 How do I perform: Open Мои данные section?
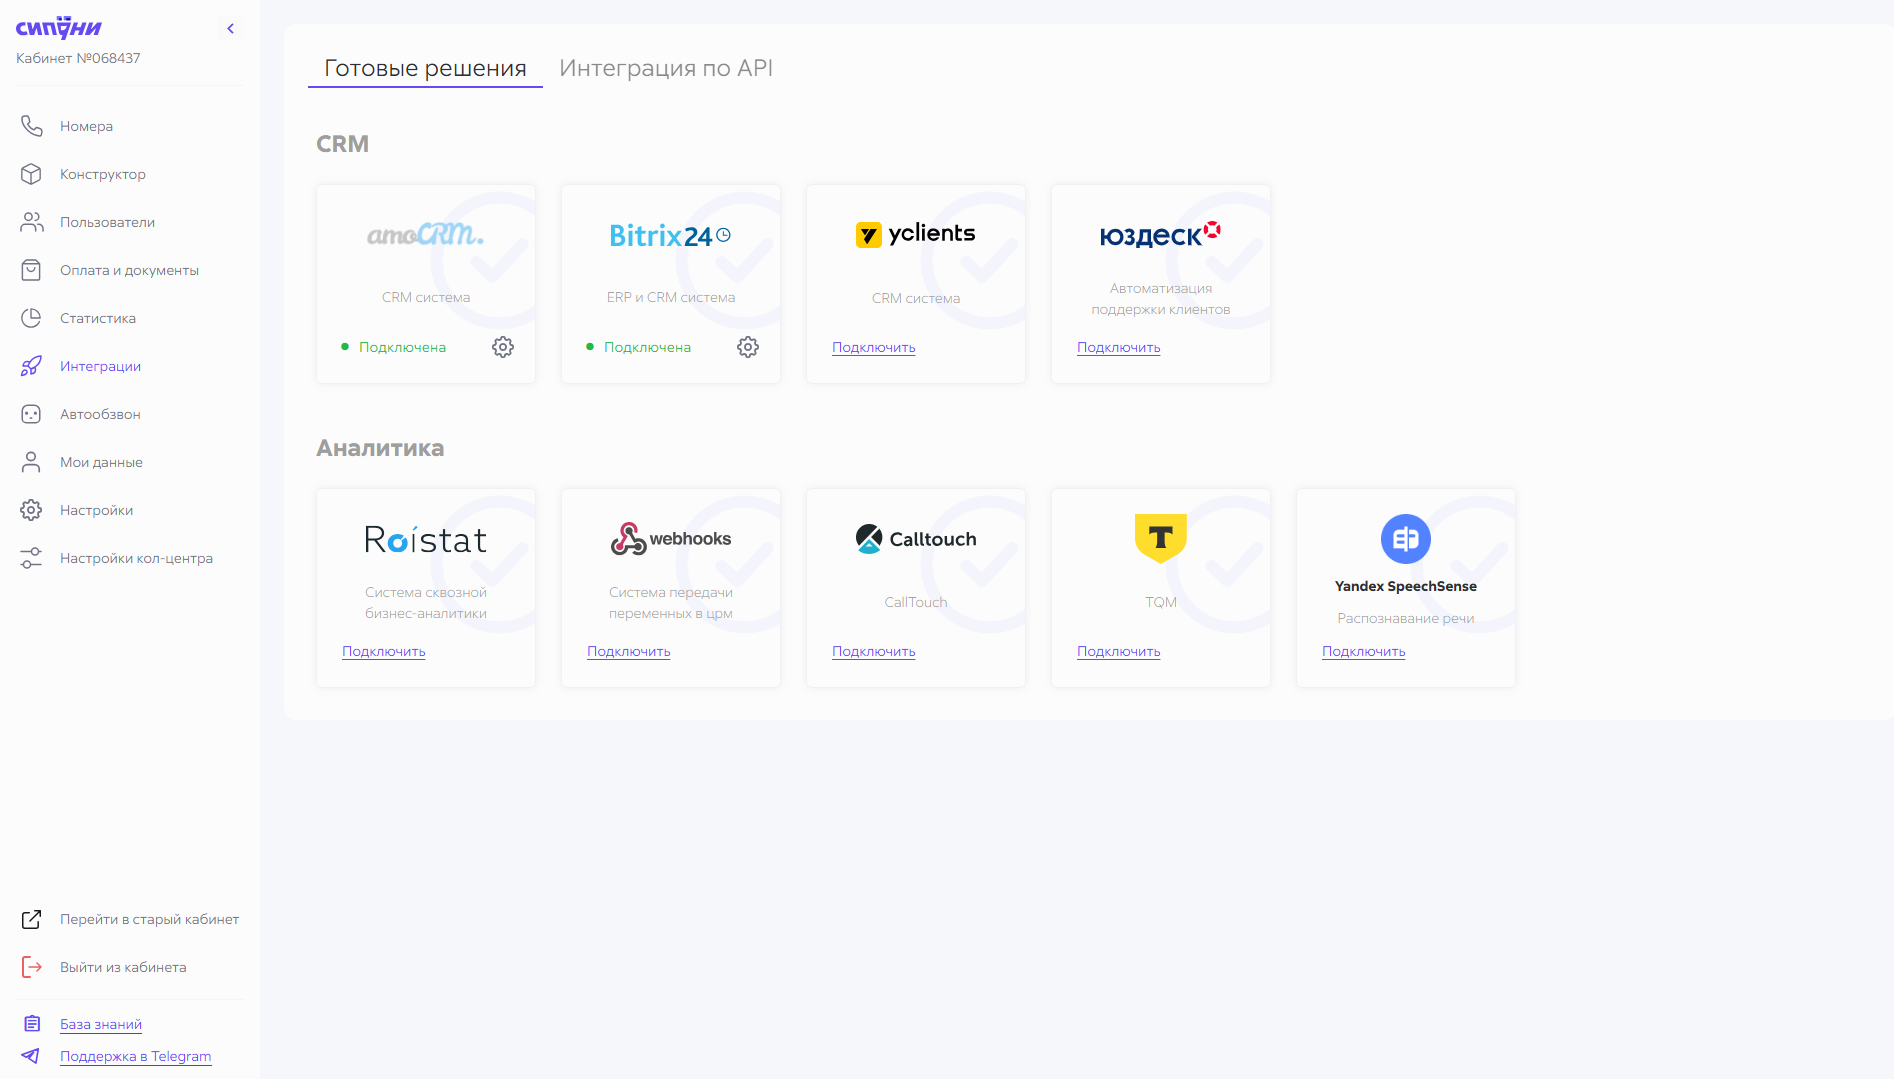point(101,462)
